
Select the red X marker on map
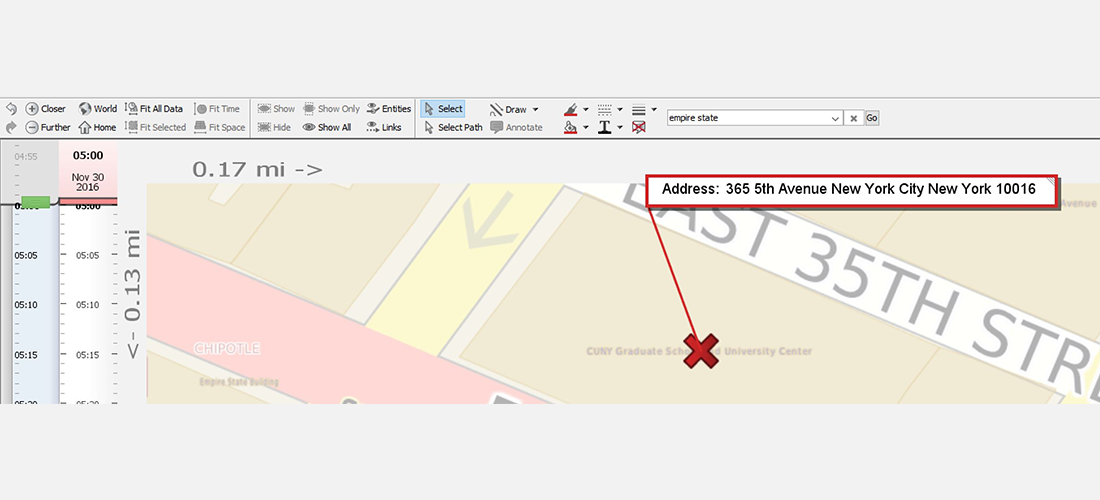coord(701,351)
